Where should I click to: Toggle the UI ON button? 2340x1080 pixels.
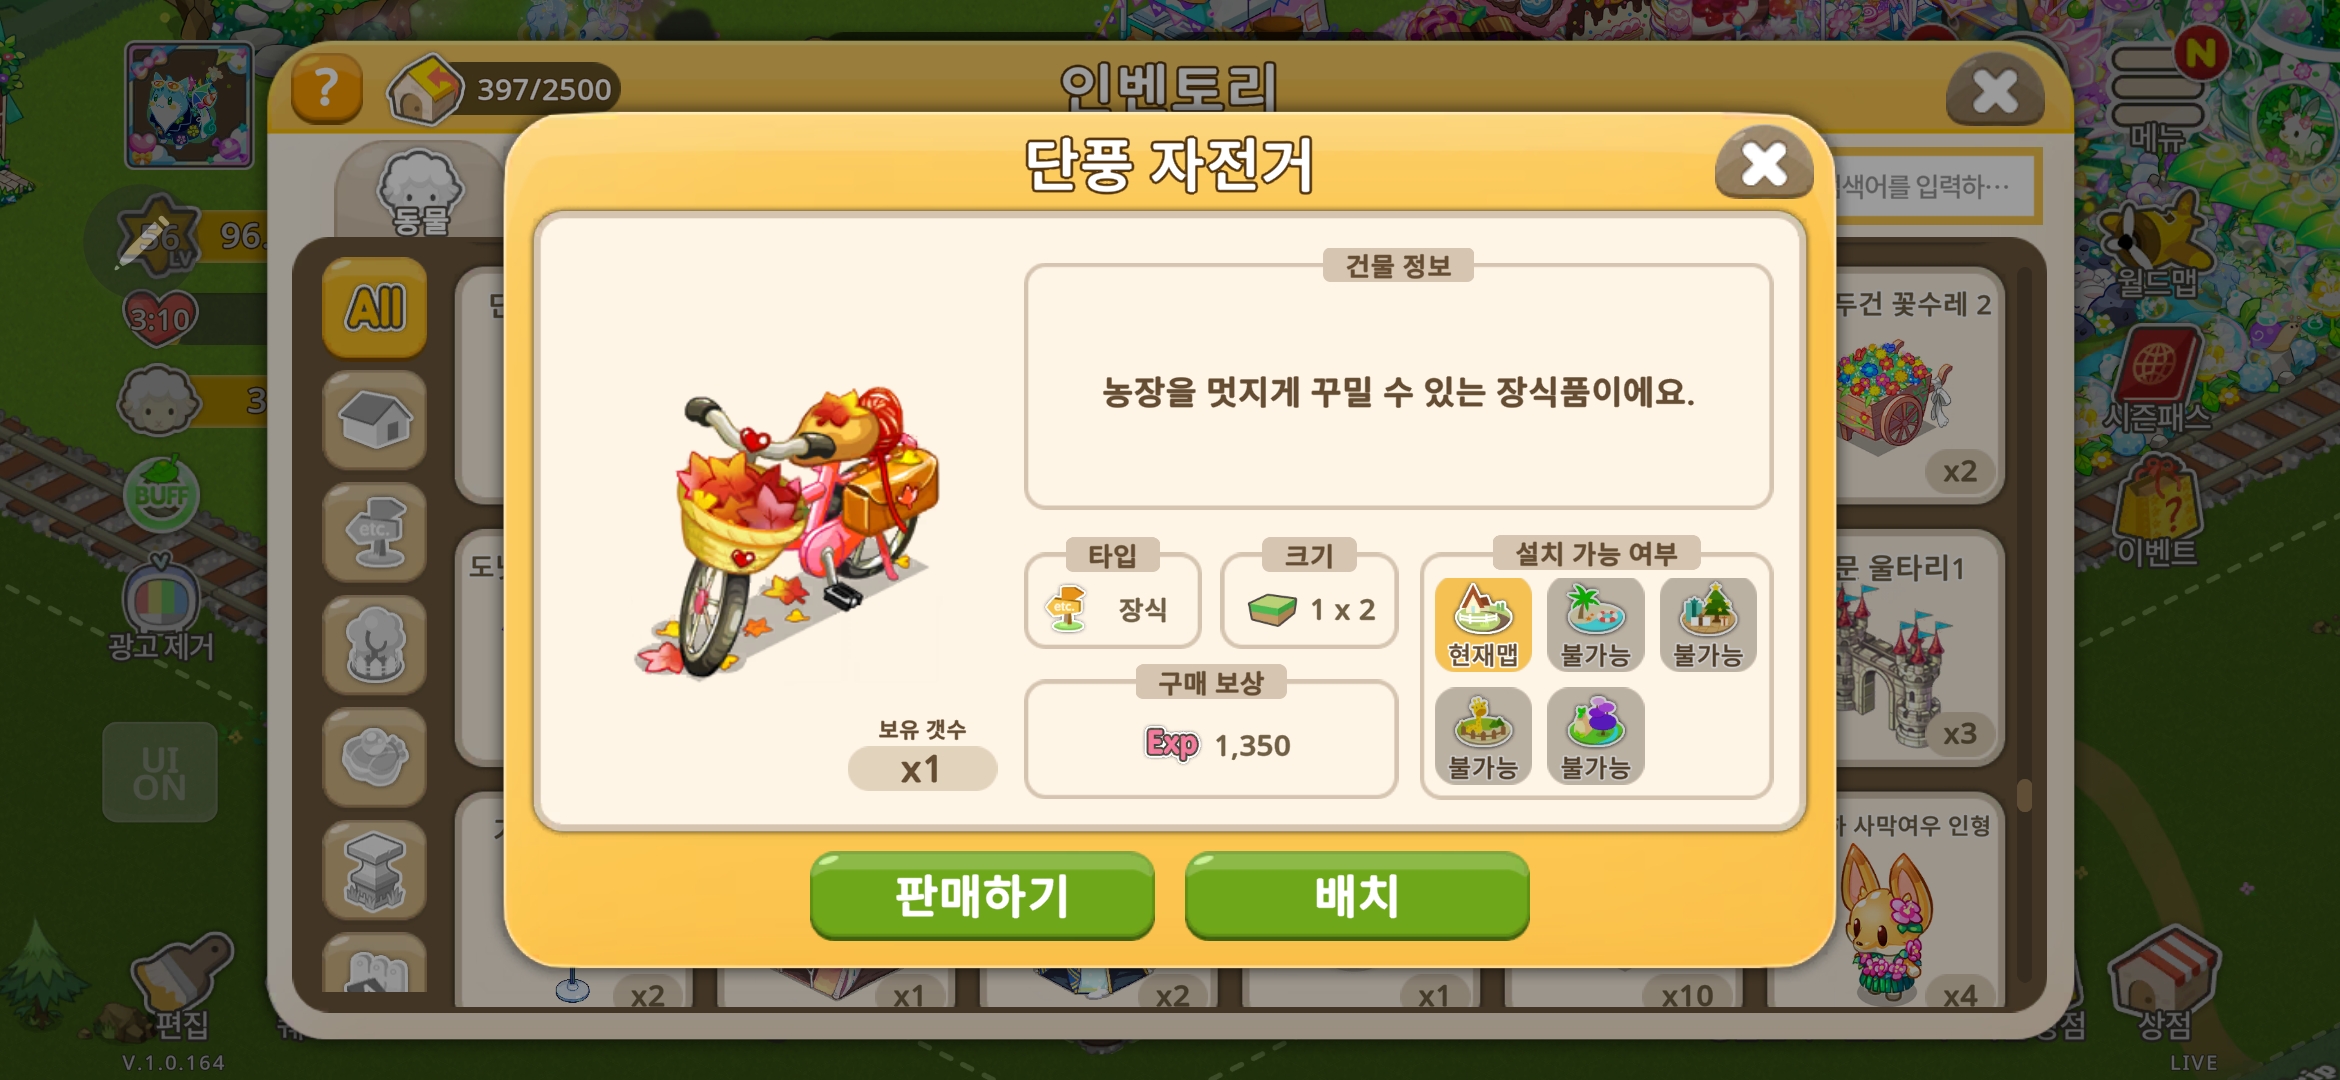point(160,773)
